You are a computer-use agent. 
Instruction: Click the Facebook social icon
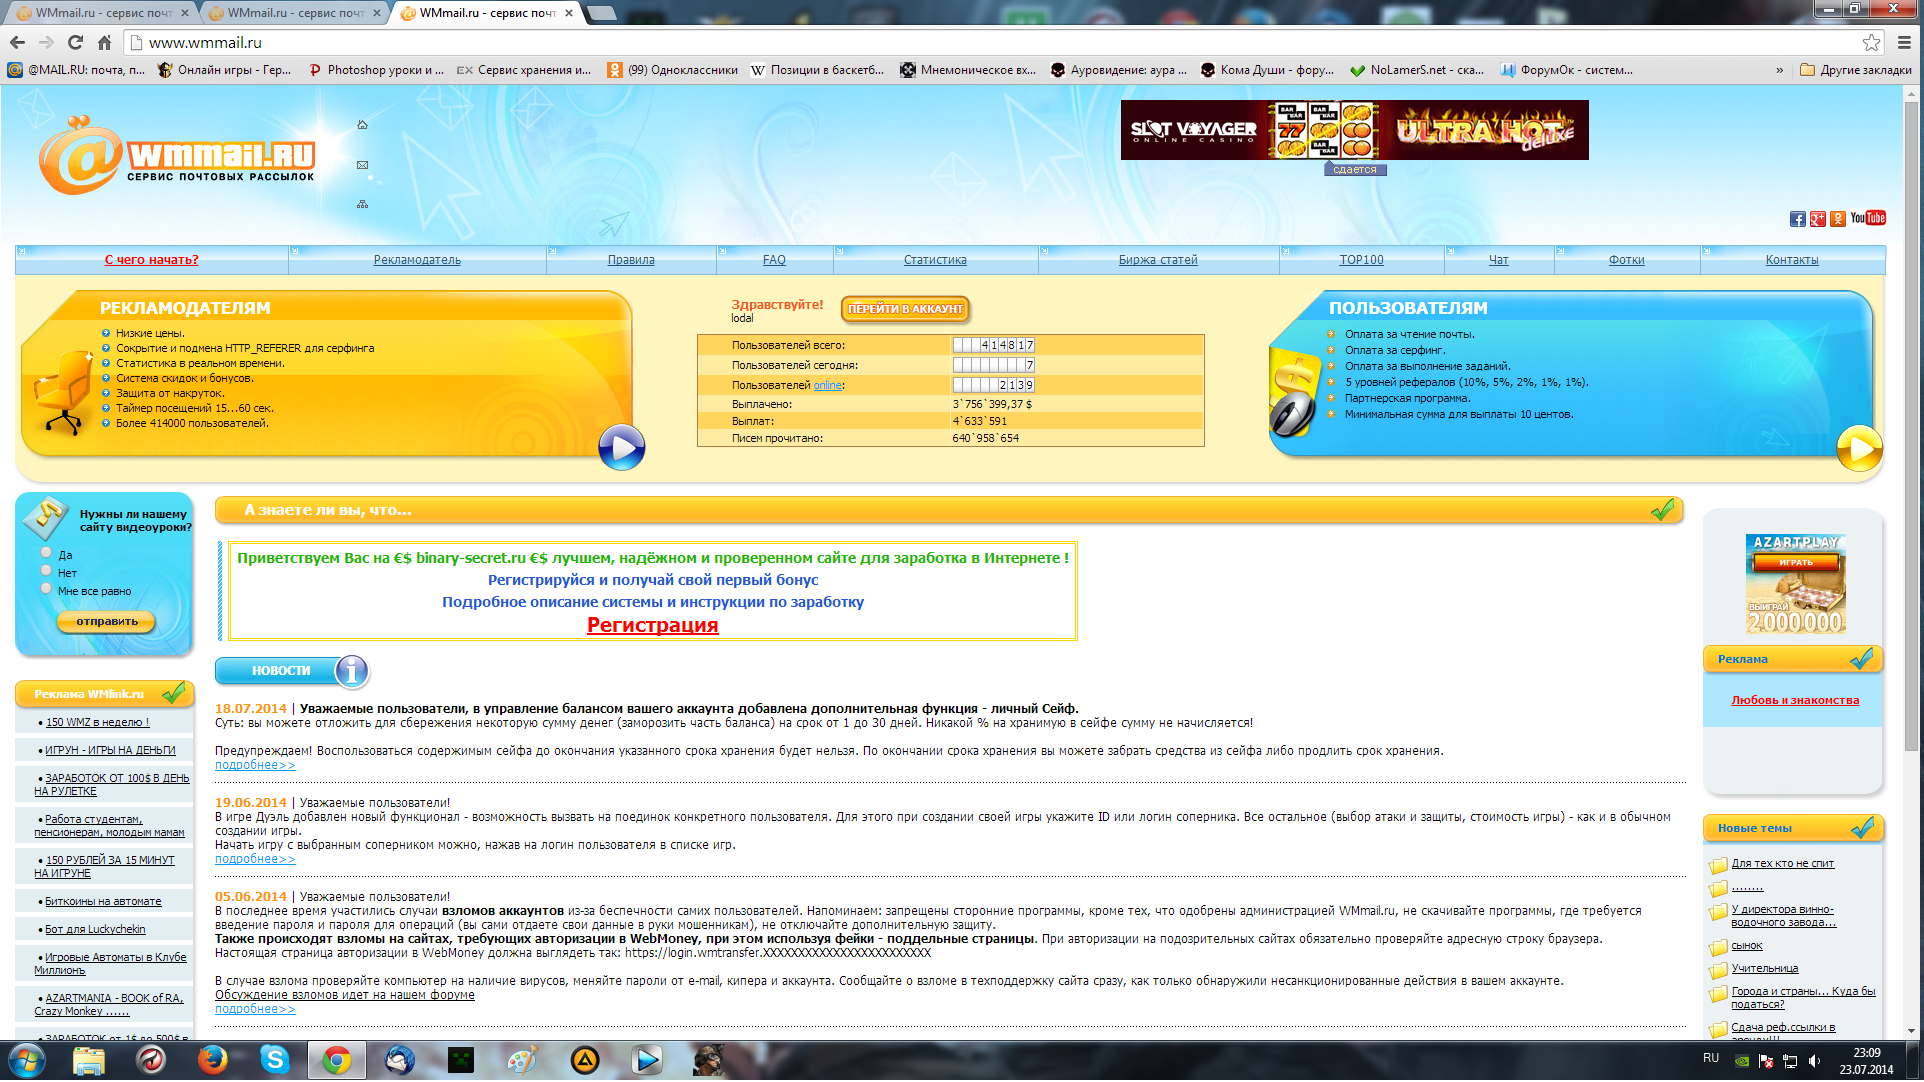point(1797,219)
